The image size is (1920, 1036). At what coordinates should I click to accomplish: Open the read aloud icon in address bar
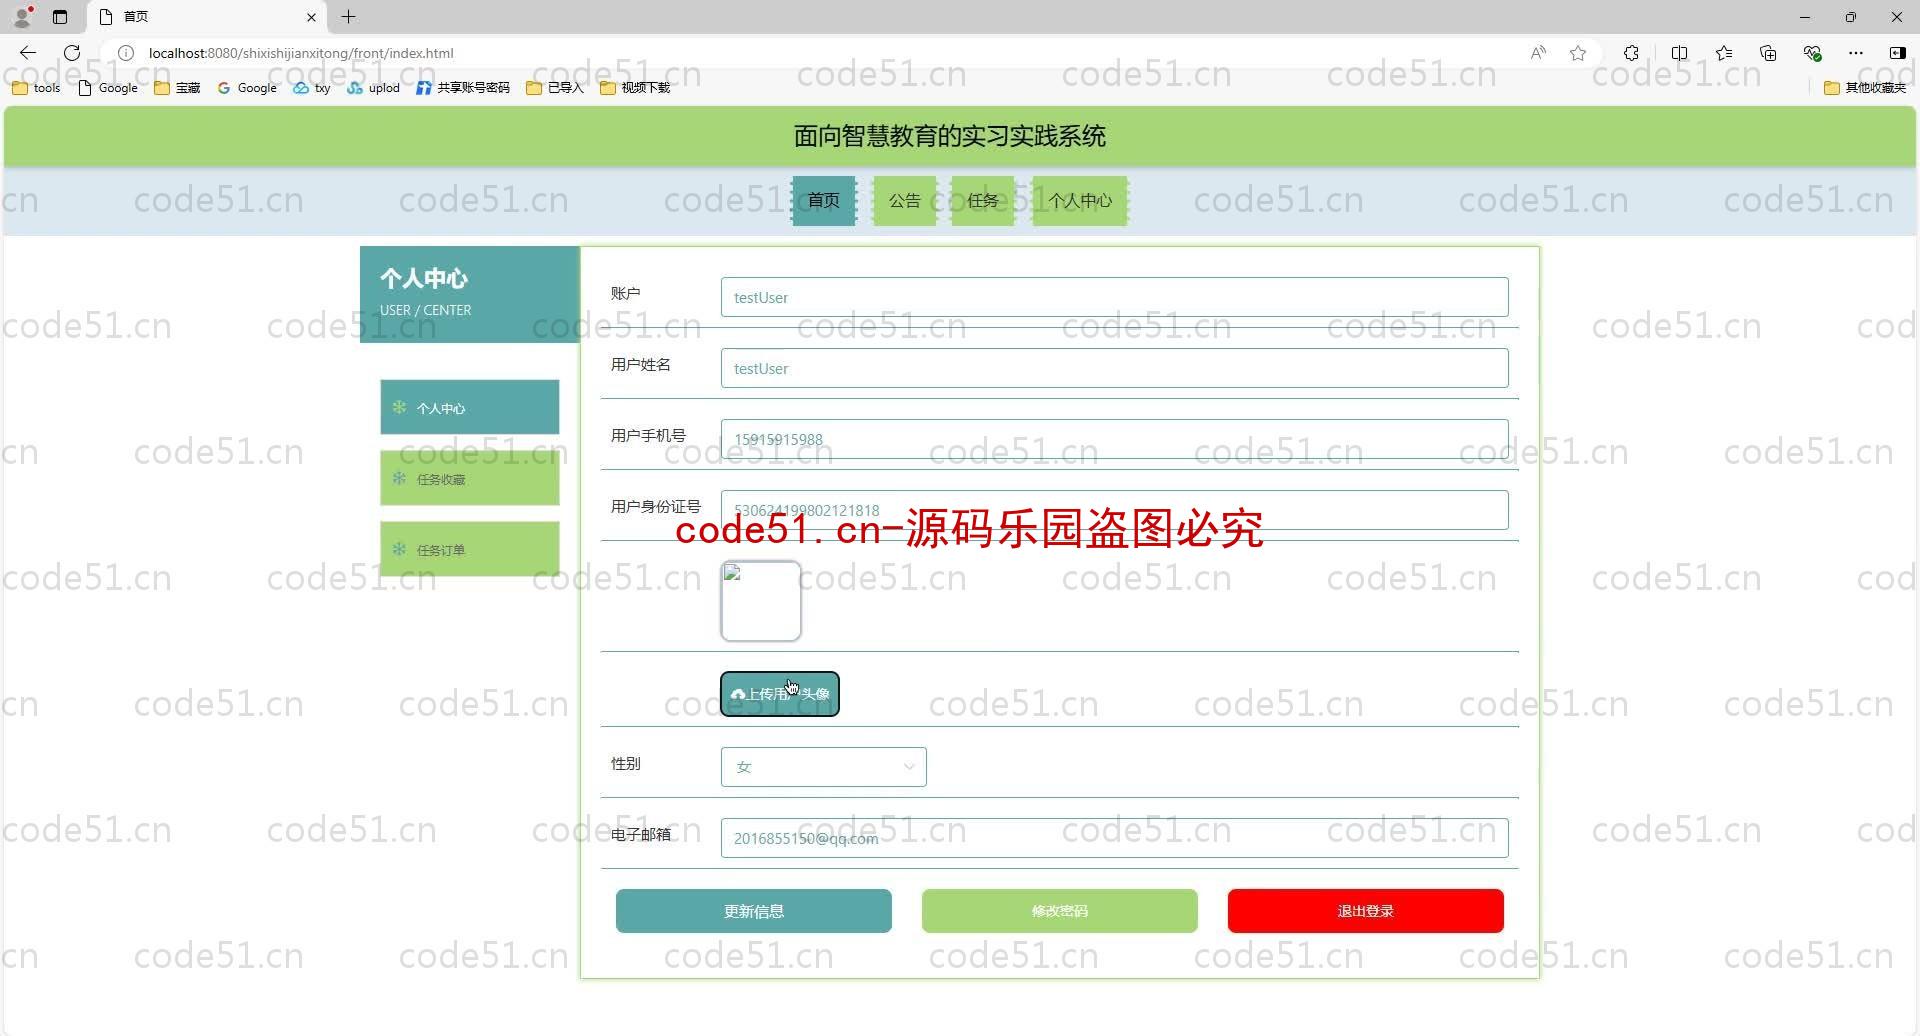pyautogui.click(x=1538, y=53)
